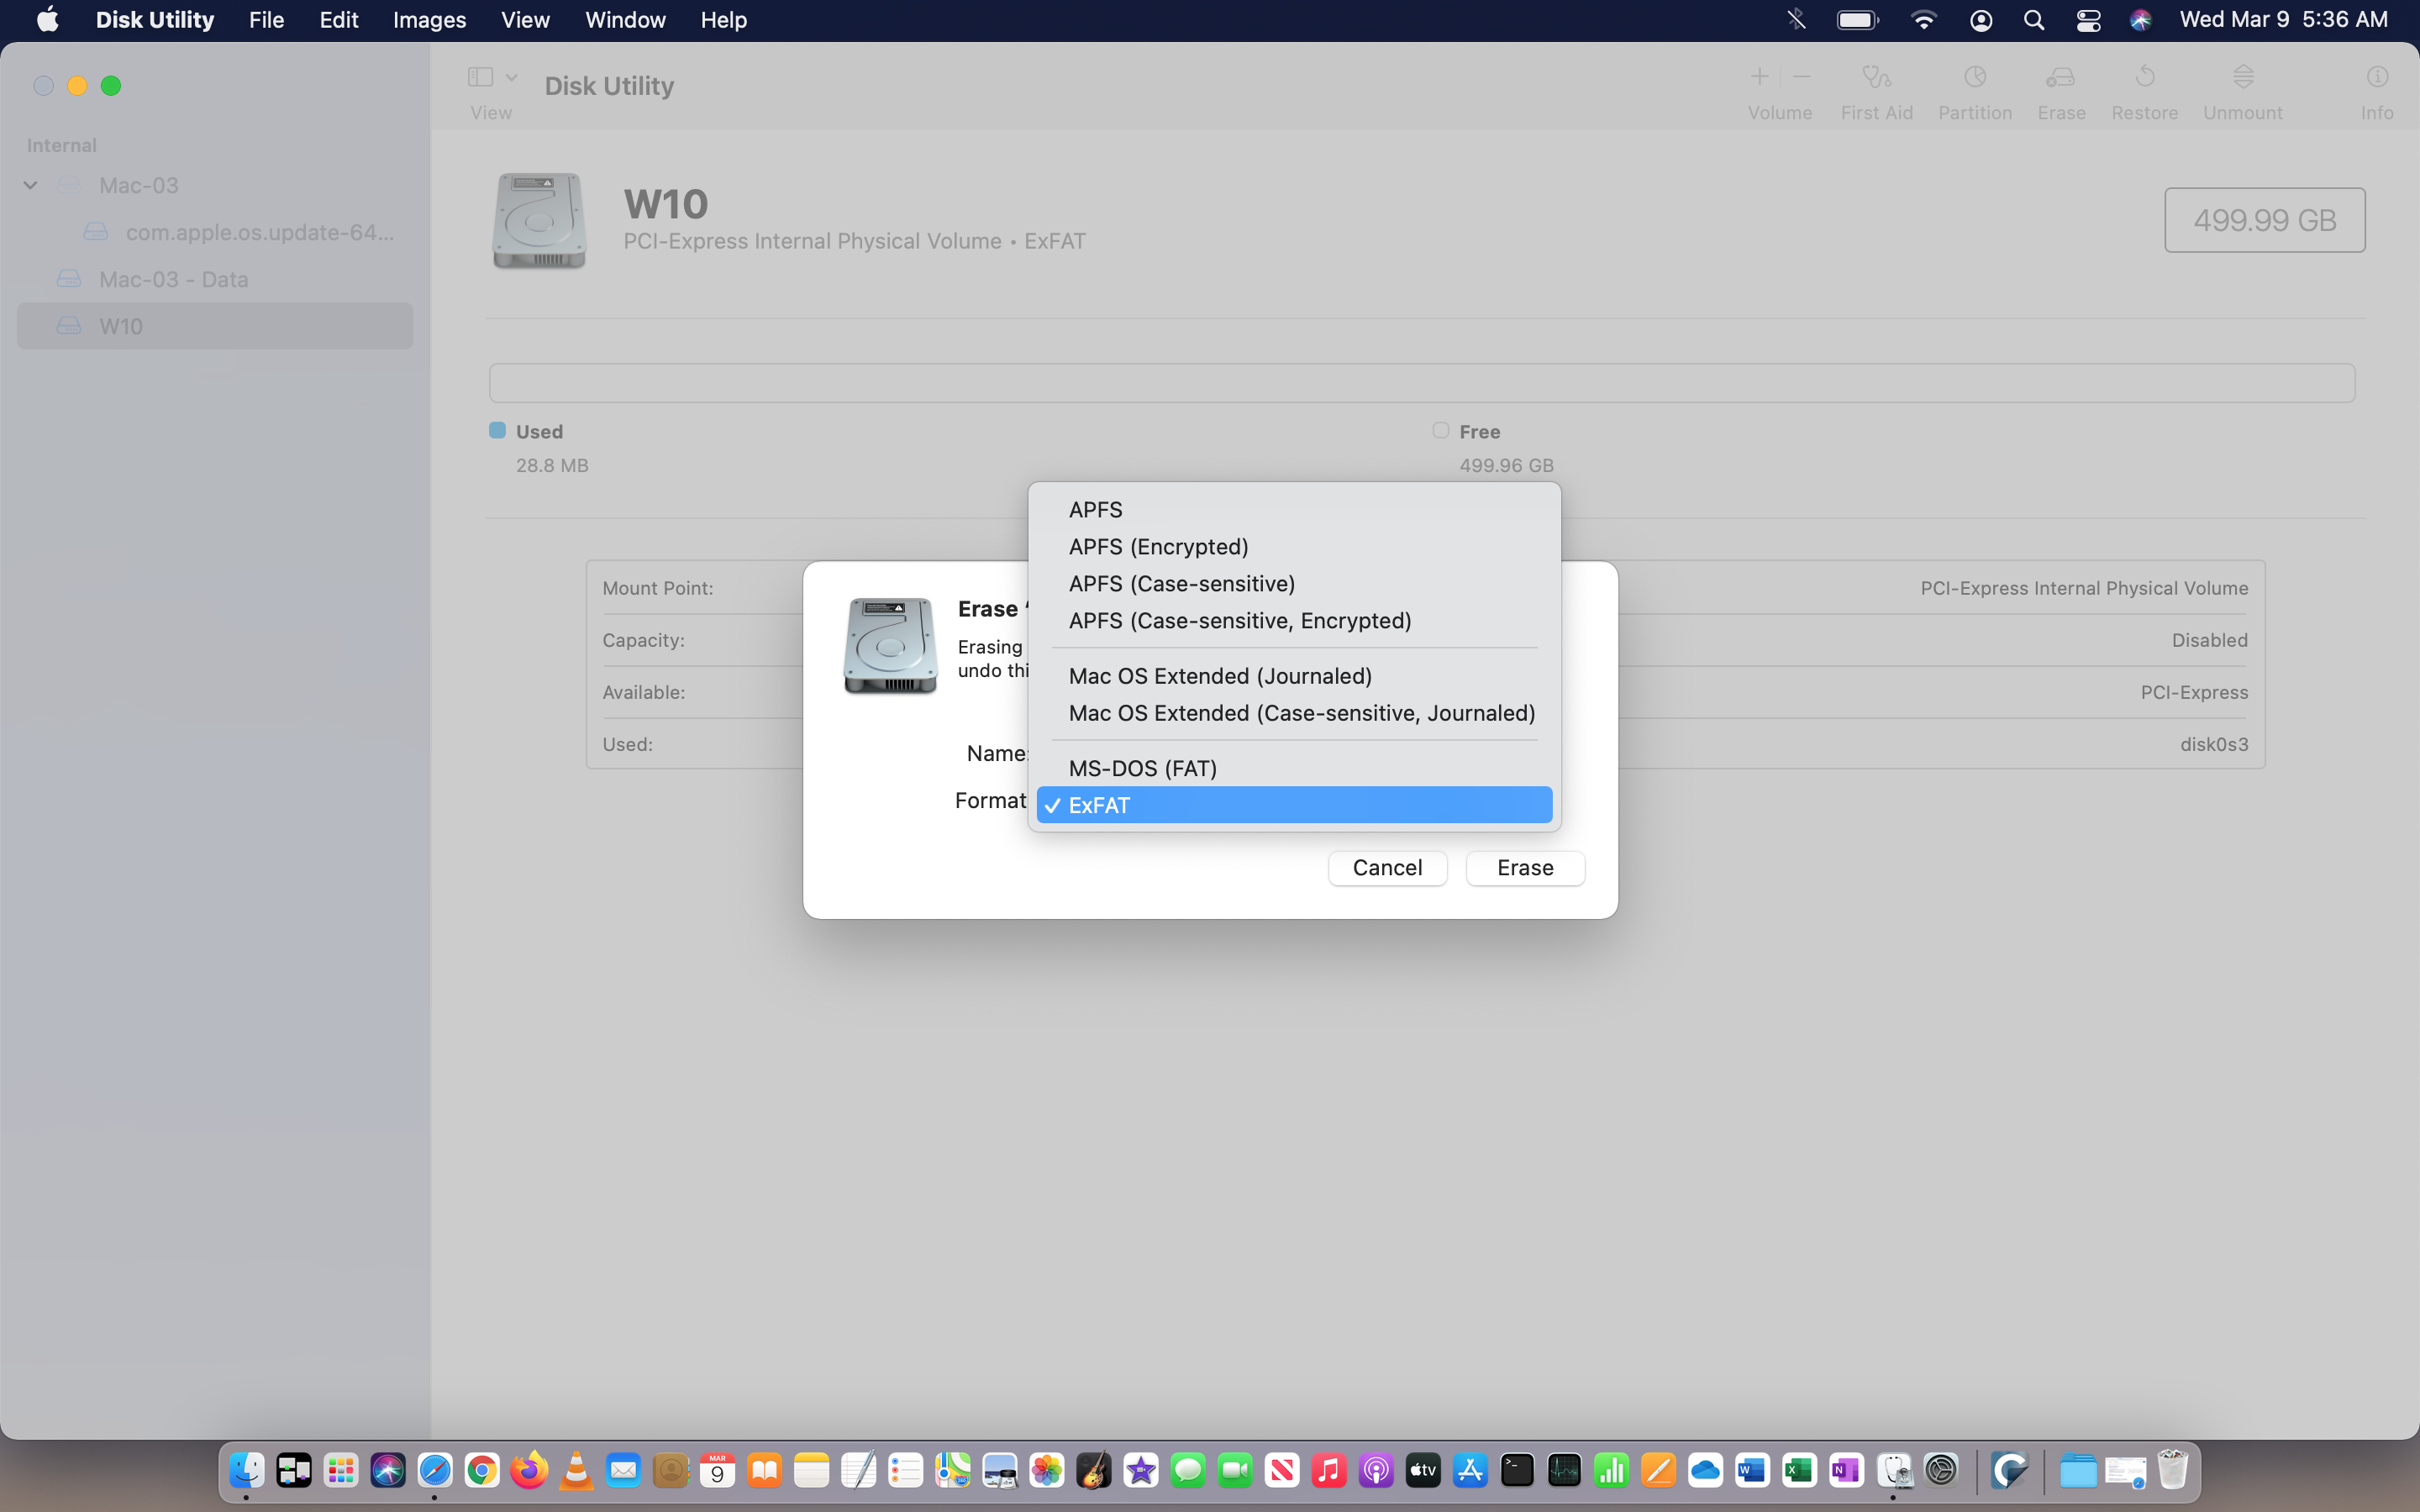
Task: Choose APFS (Encrypted) format
Action: tap(1158, 547)
